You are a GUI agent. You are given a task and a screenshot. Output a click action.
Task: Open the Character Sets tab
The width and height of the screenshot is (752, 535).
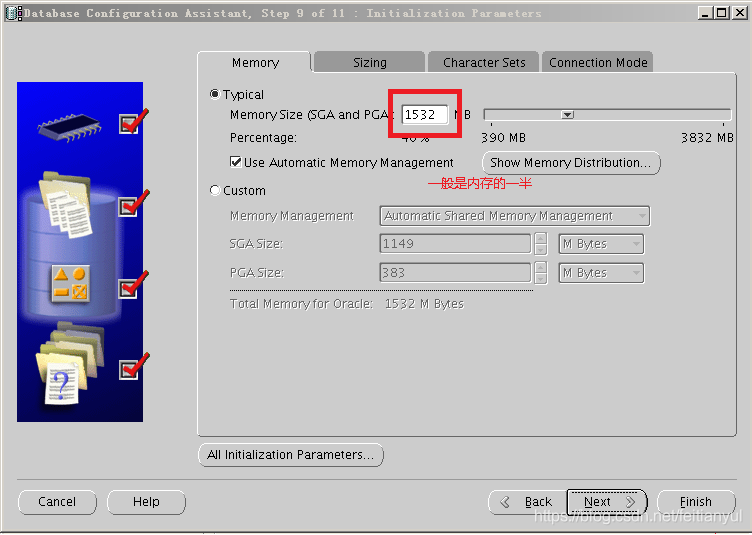point(483,62)
